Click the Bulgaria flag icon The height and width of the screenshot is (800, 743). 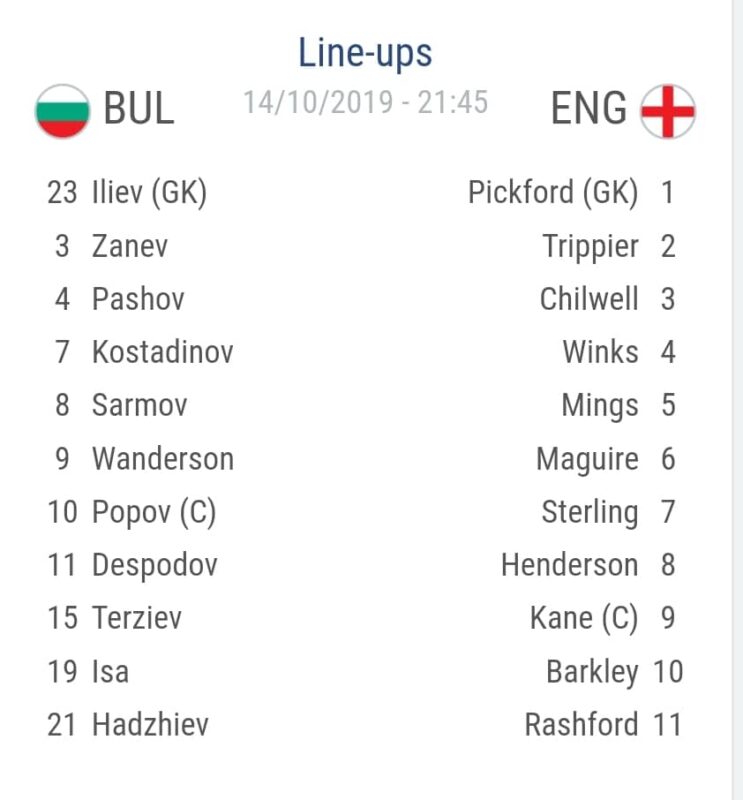(62, 111)
